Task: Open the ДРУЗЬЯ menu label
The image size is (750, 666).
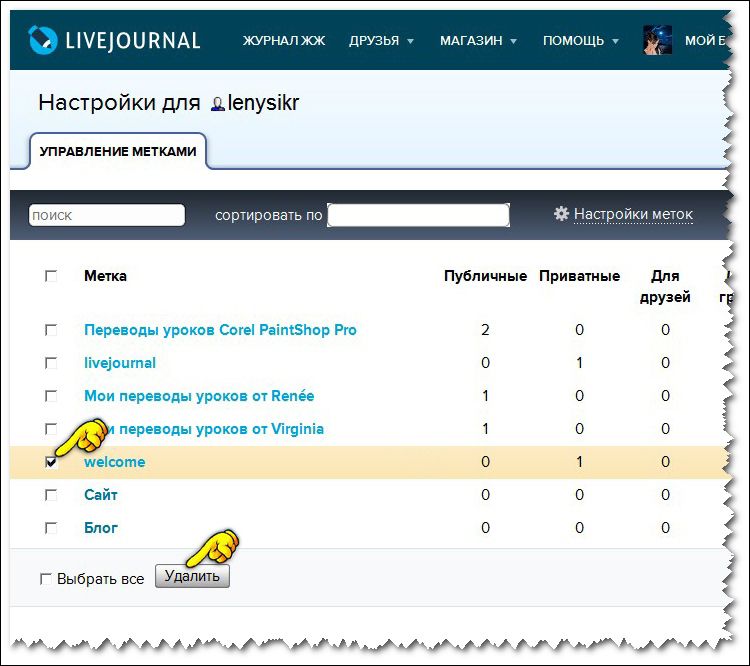Action: [374, 41]
